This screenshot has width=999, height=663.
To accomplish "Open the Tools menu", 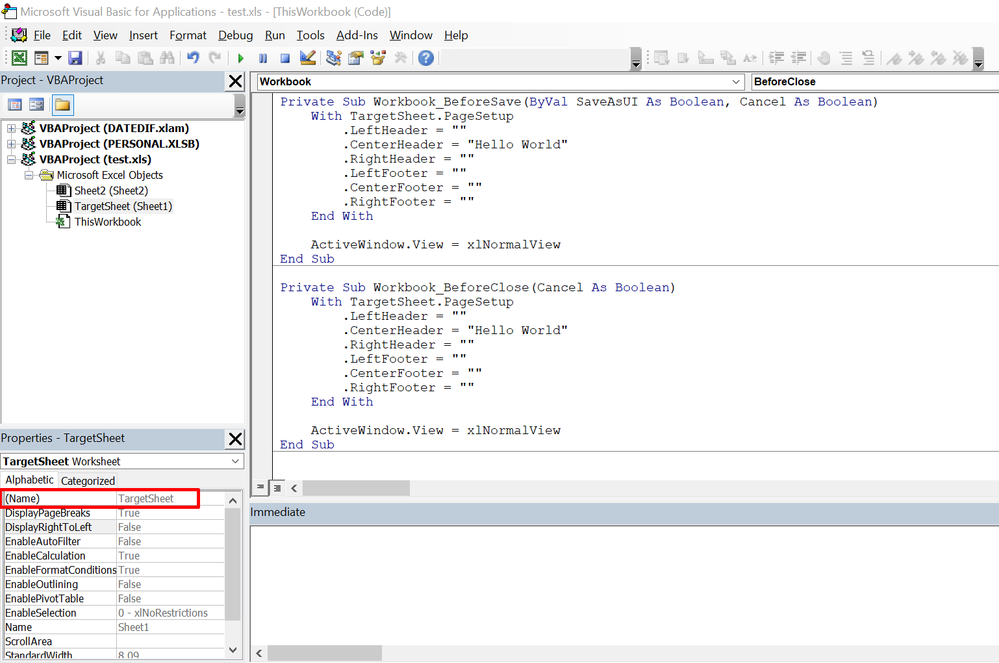I will (x=310, y=35).
